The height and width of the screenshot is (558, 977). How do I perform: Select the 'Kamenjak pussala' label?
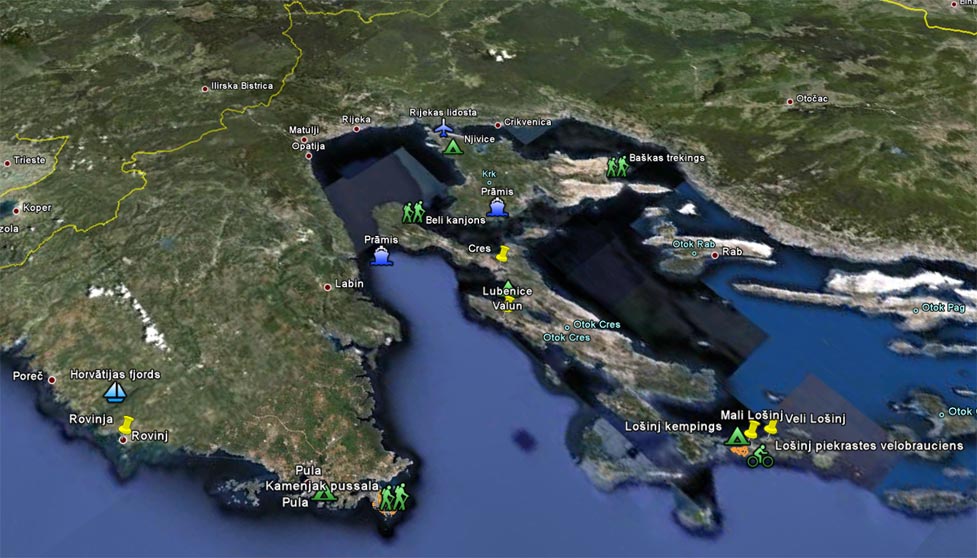click(322, 485)
